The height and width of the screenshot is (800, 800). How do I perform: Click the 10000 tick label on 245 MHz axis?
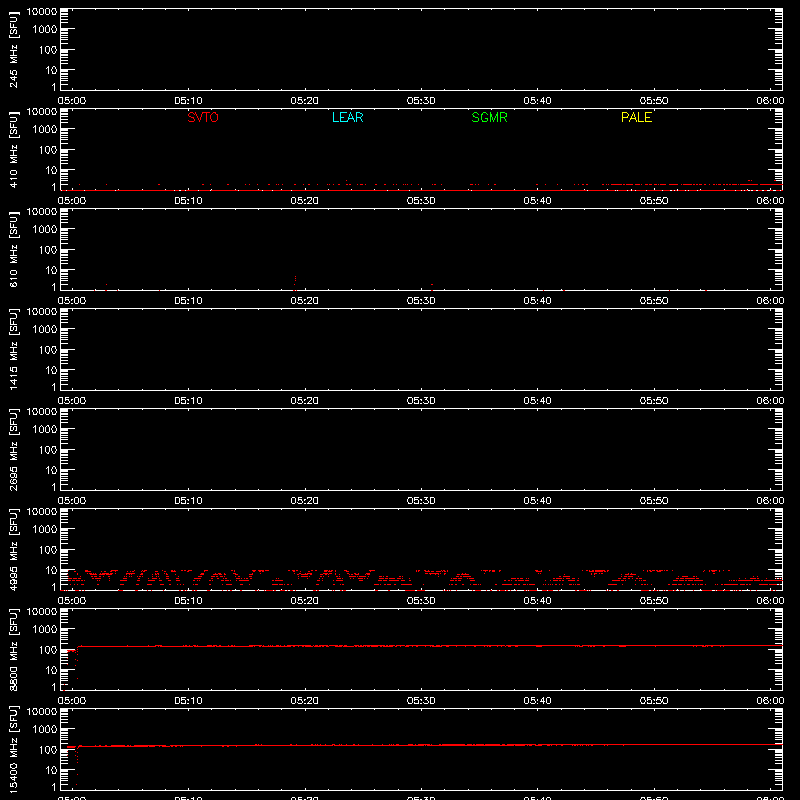42,12
